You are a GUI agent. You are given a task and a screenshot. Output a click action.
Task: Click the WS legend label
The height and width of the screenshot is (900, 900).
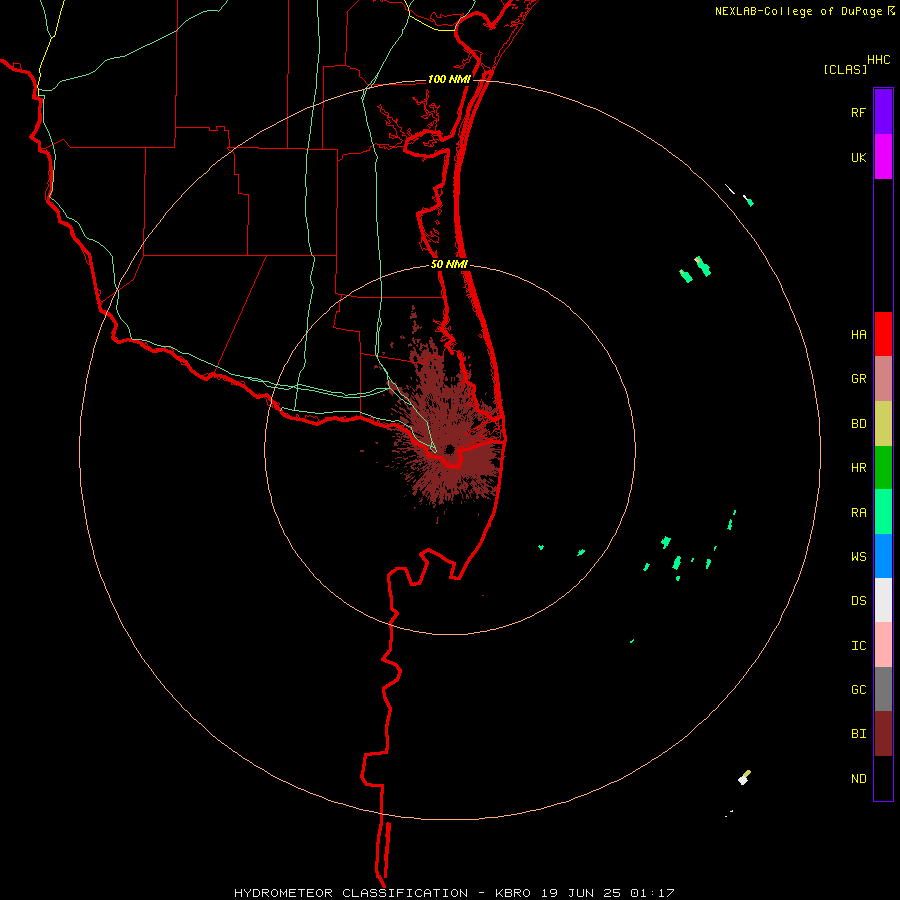pyautogui.click(x=858, y=557)
